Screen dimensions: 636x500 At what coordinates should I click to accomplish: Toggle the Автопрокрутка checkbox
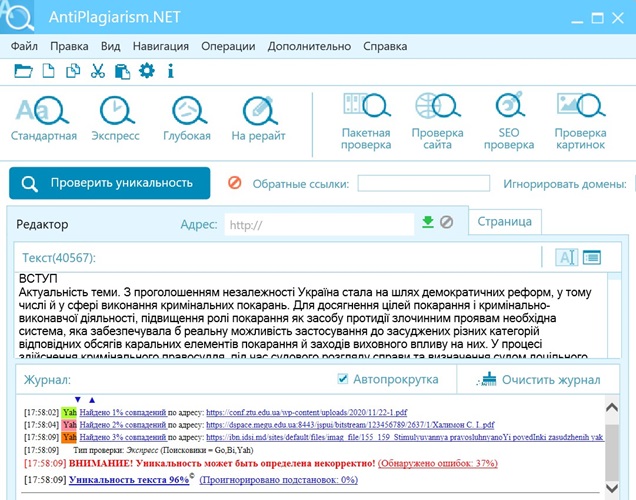tap(343, 380)
